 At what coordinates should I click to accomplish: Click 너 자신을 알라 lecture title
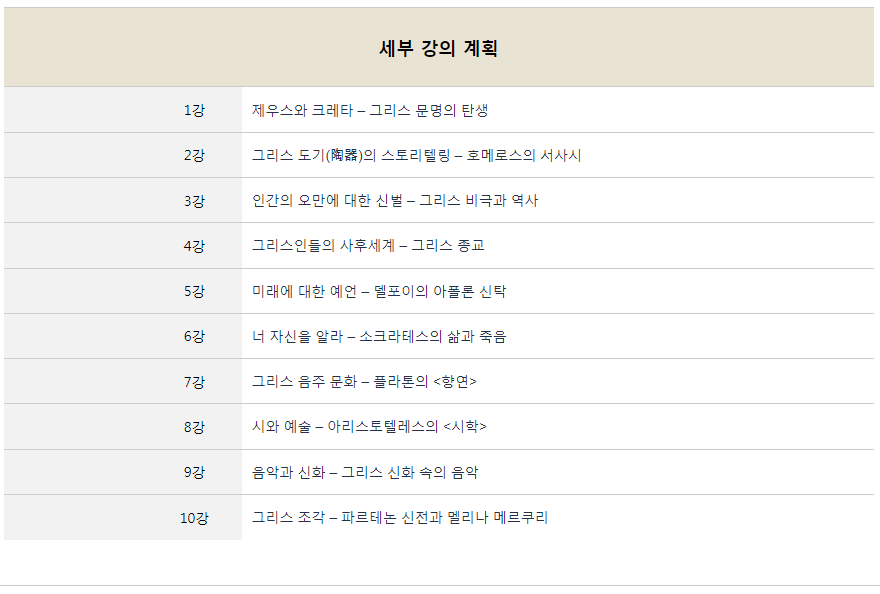(379, 336)
